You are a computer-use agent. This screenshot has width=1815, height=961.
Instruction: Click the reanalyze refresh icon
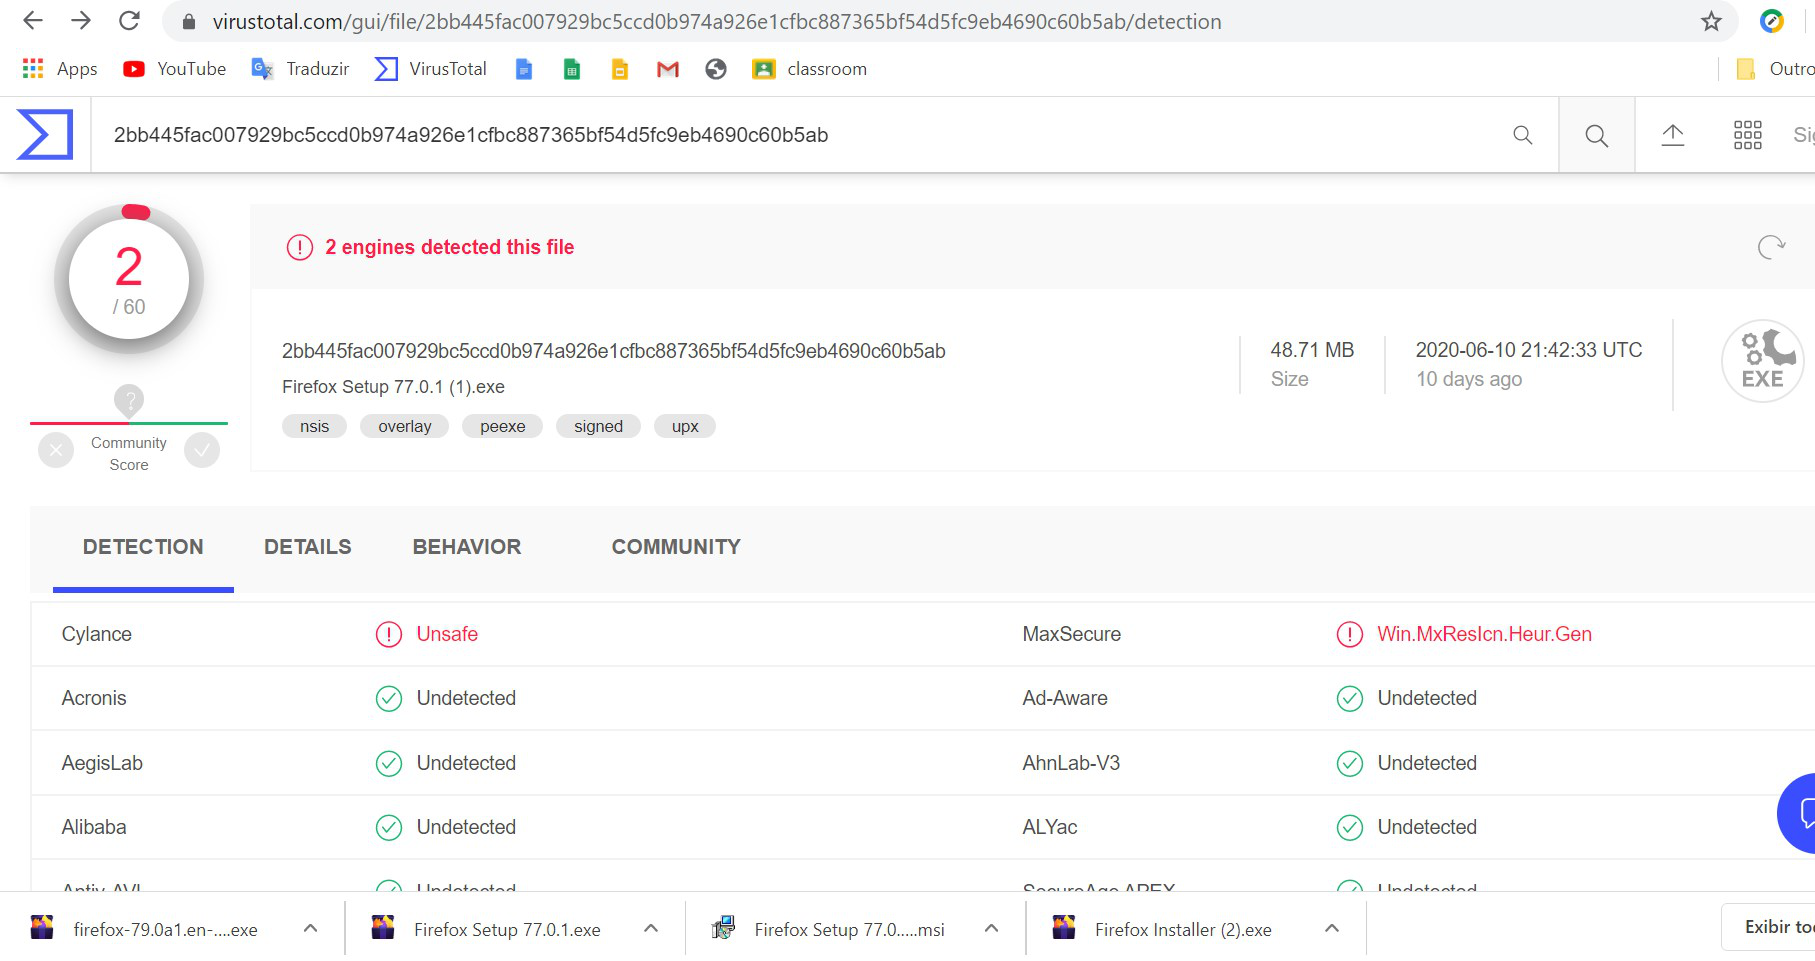[1771, 247]
